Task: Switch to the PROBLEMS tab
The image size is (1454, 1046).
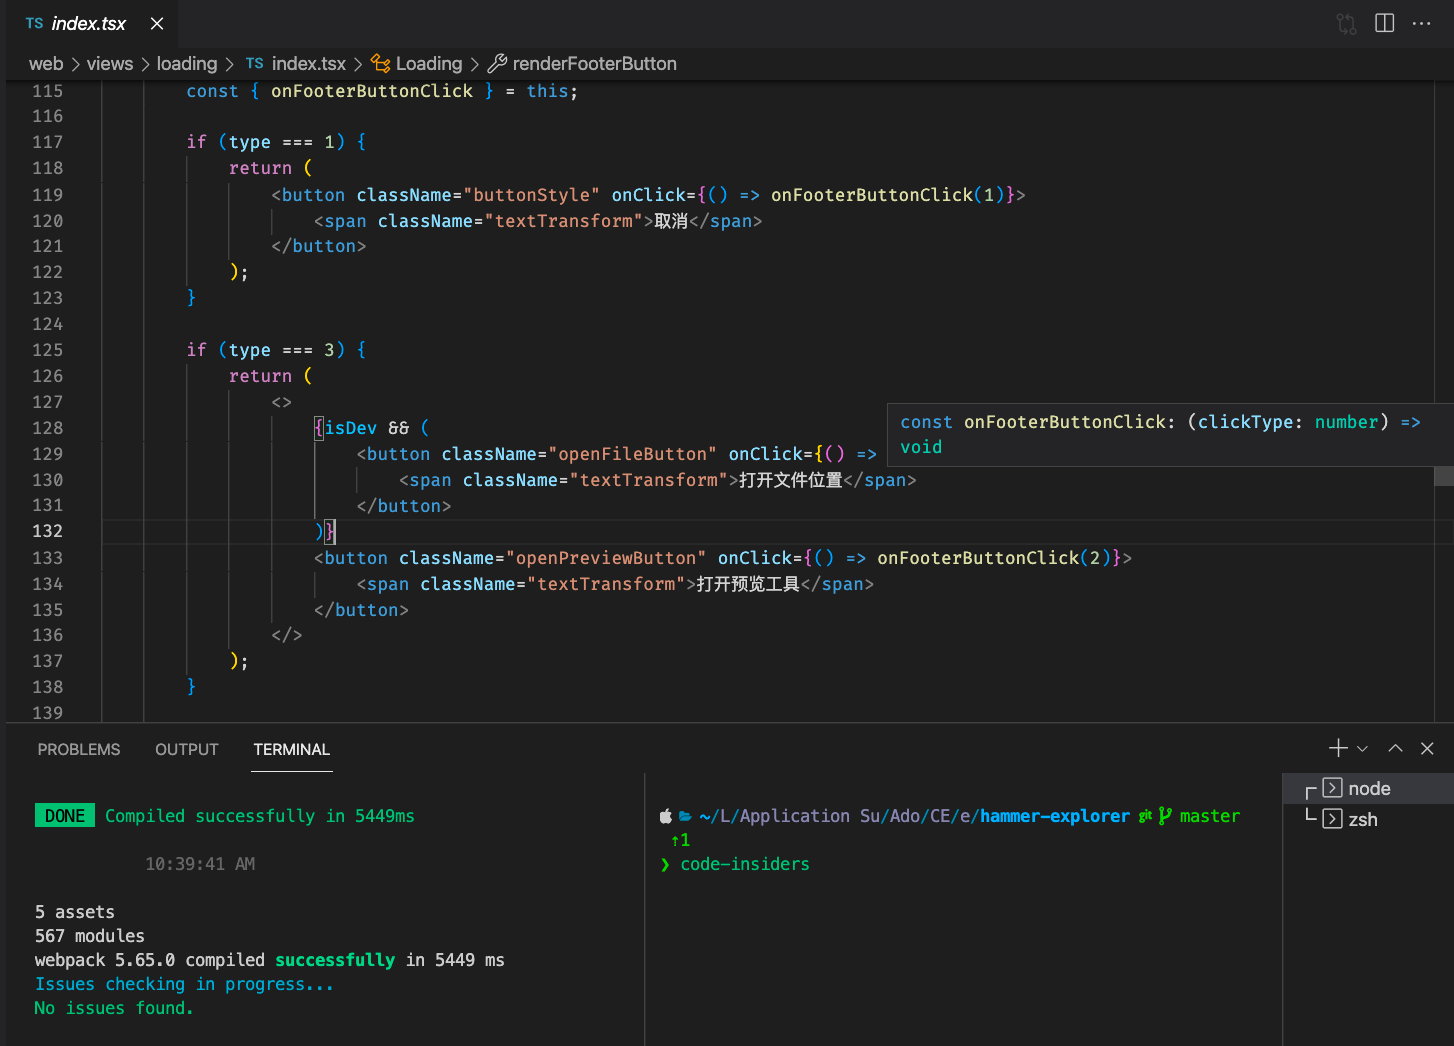Action: 78,748
